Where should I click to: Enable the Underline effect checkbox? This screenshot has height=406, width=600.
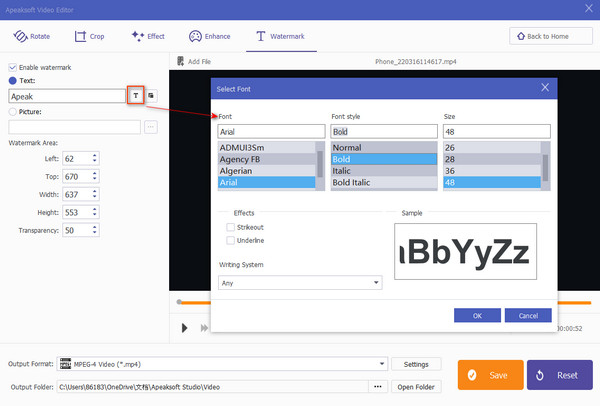click(x=230, y=240)
